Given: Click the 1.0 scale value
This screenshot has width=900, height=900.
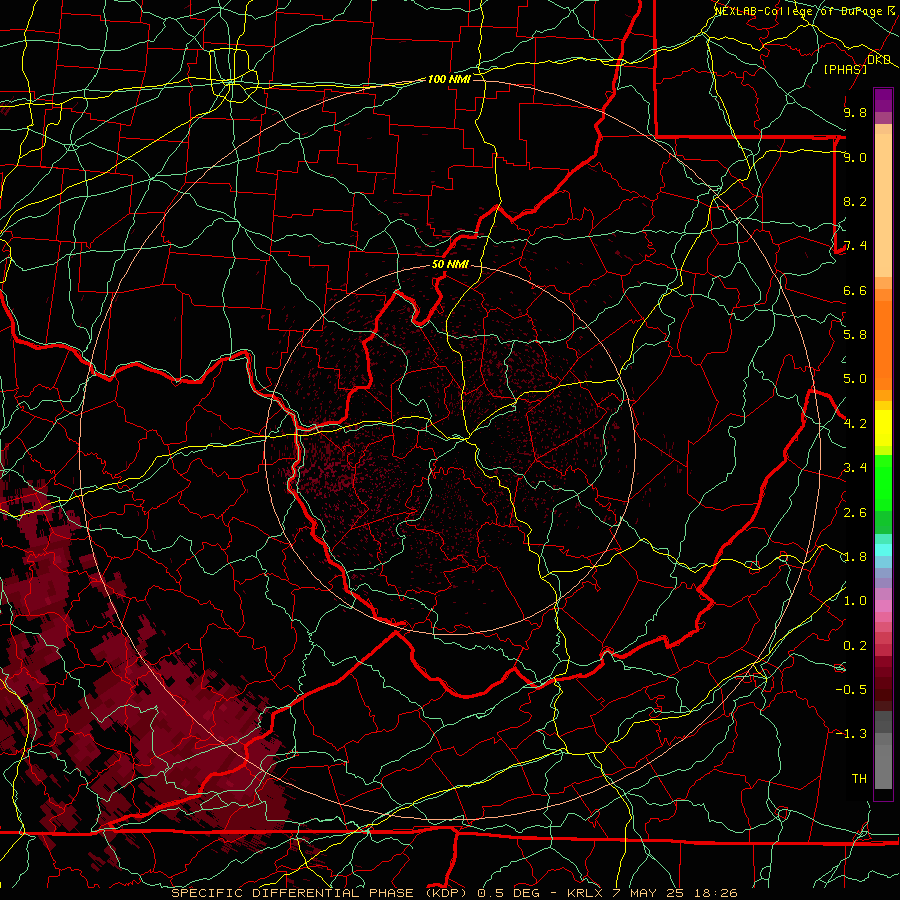Looking at the screenshot, I should pos(855,601).
